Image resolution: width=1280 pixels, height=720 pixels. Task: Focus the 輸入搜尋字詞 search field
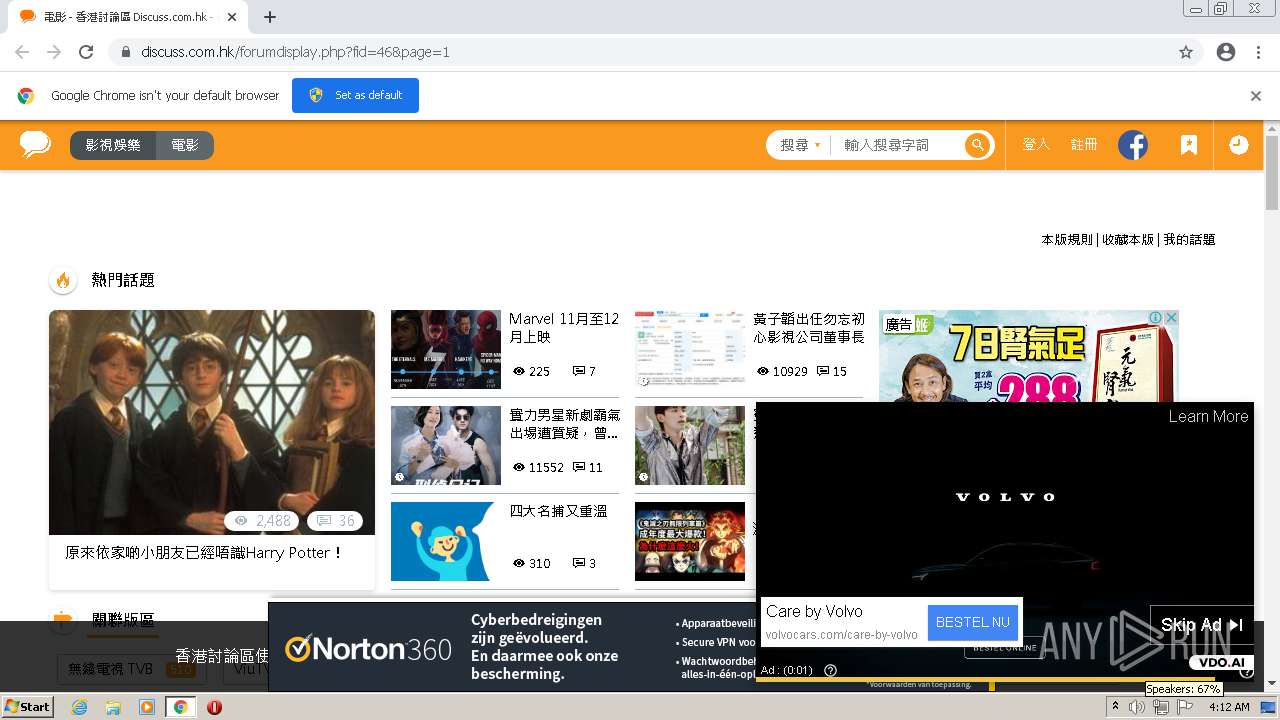(x=896, y=145)
